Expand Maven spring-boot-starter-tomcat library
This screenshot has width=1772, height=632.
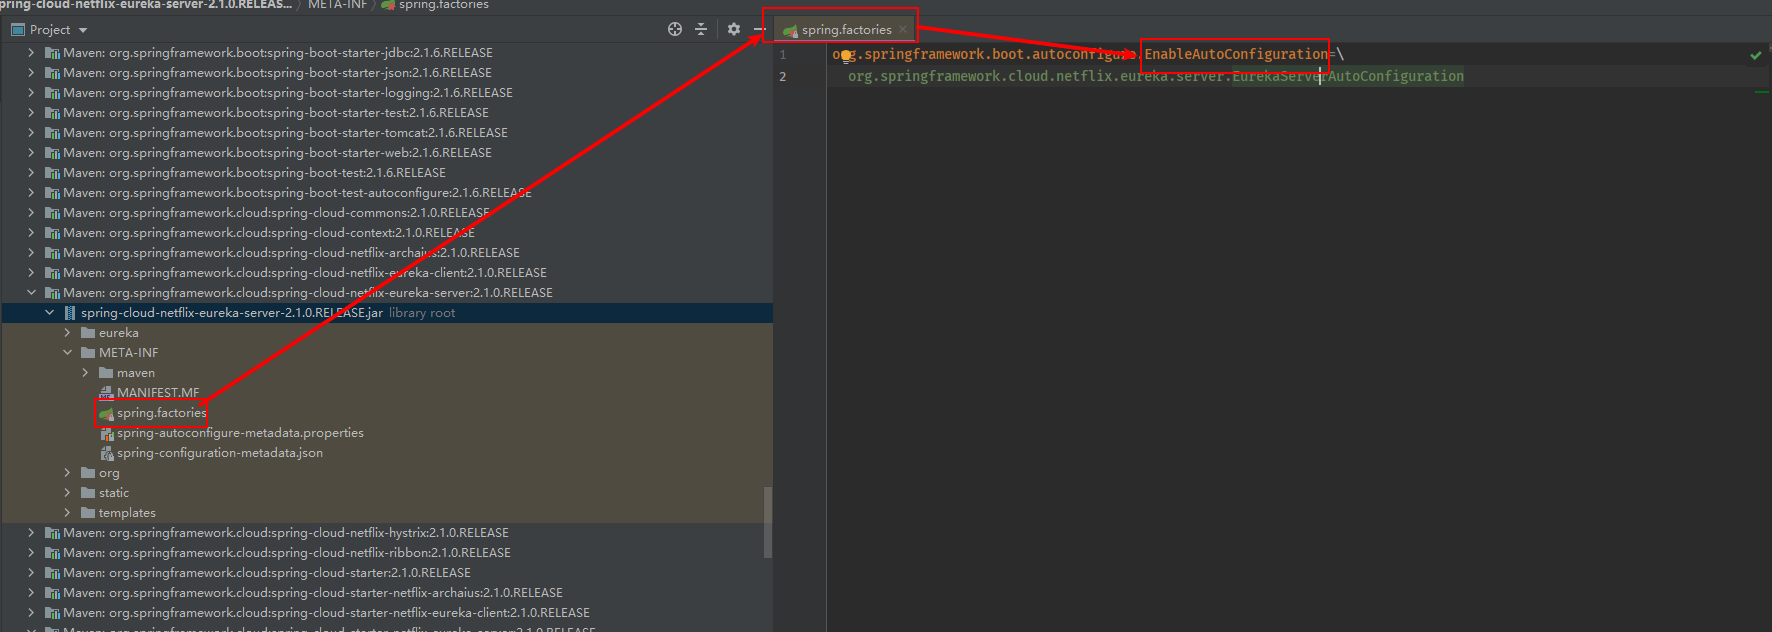pyautogui.click(x=31, y=133)
